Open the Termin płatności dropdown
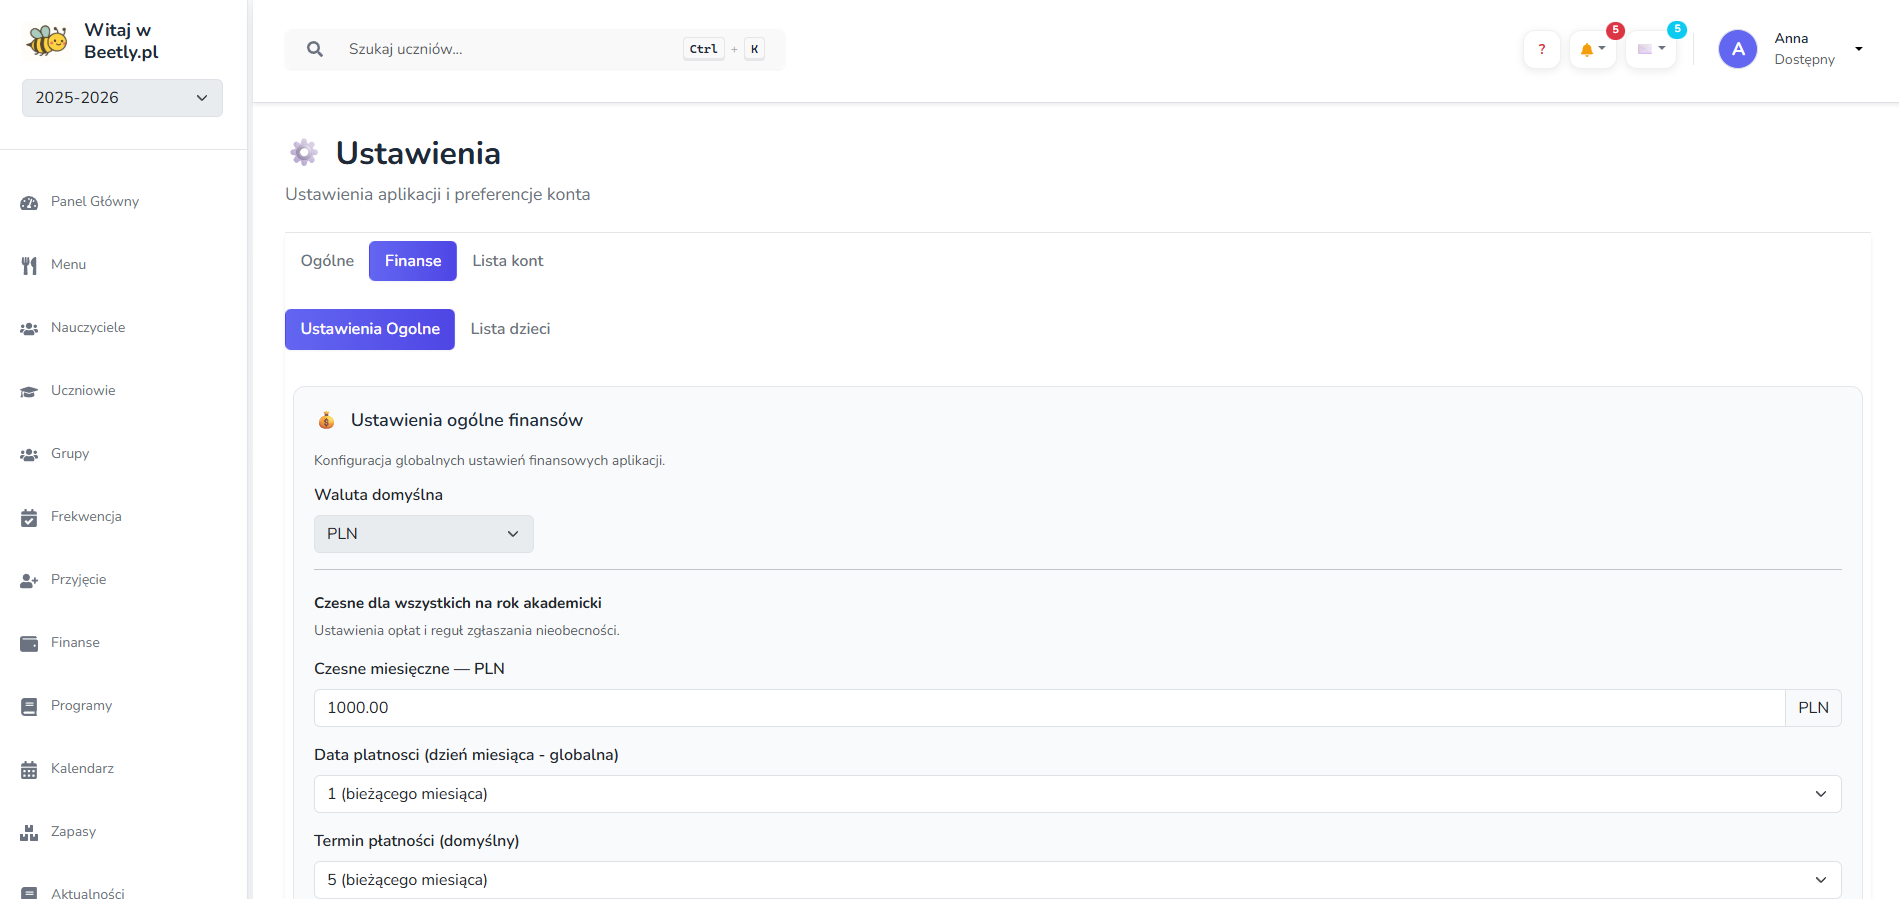Viewport: 1899px width, 899px height. [1076, 880]
